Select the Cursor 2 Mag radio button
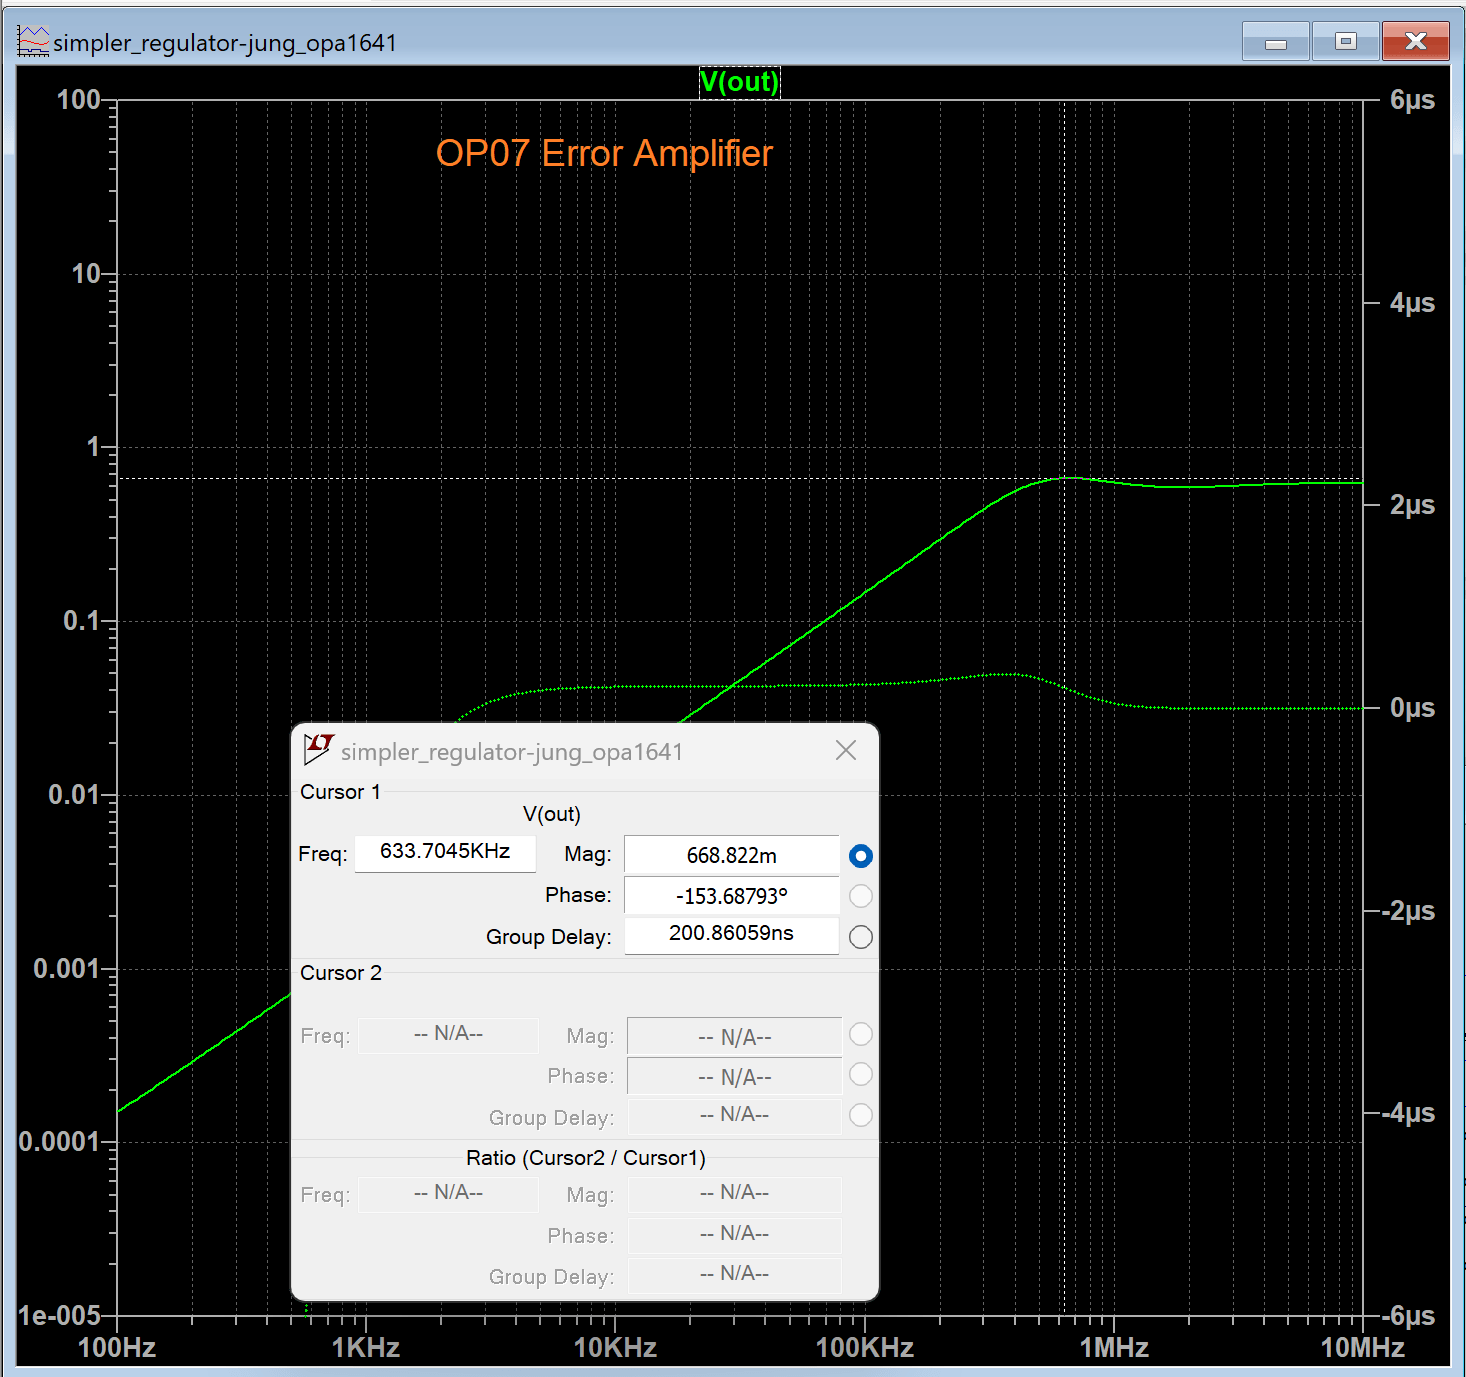This screenshot has width=1466, height=1377. (x=860, y=1034)
